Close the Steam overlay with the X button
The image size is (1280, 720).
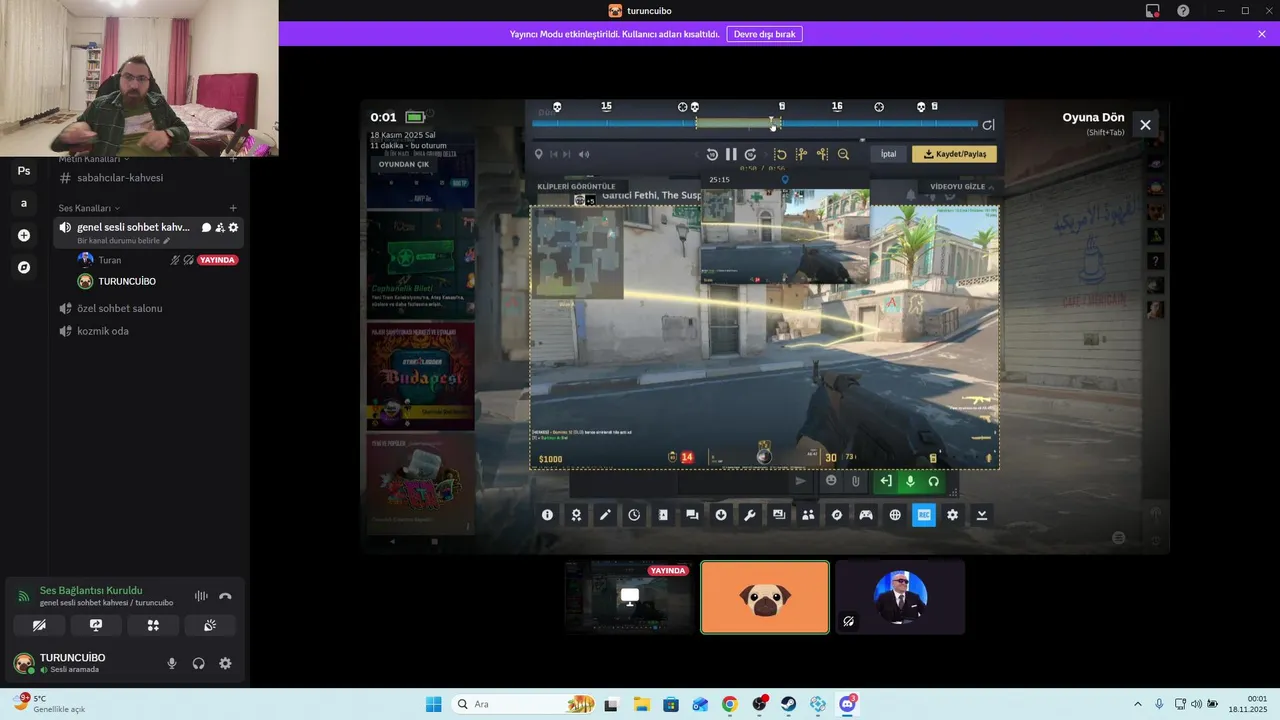click(1145, 125)
